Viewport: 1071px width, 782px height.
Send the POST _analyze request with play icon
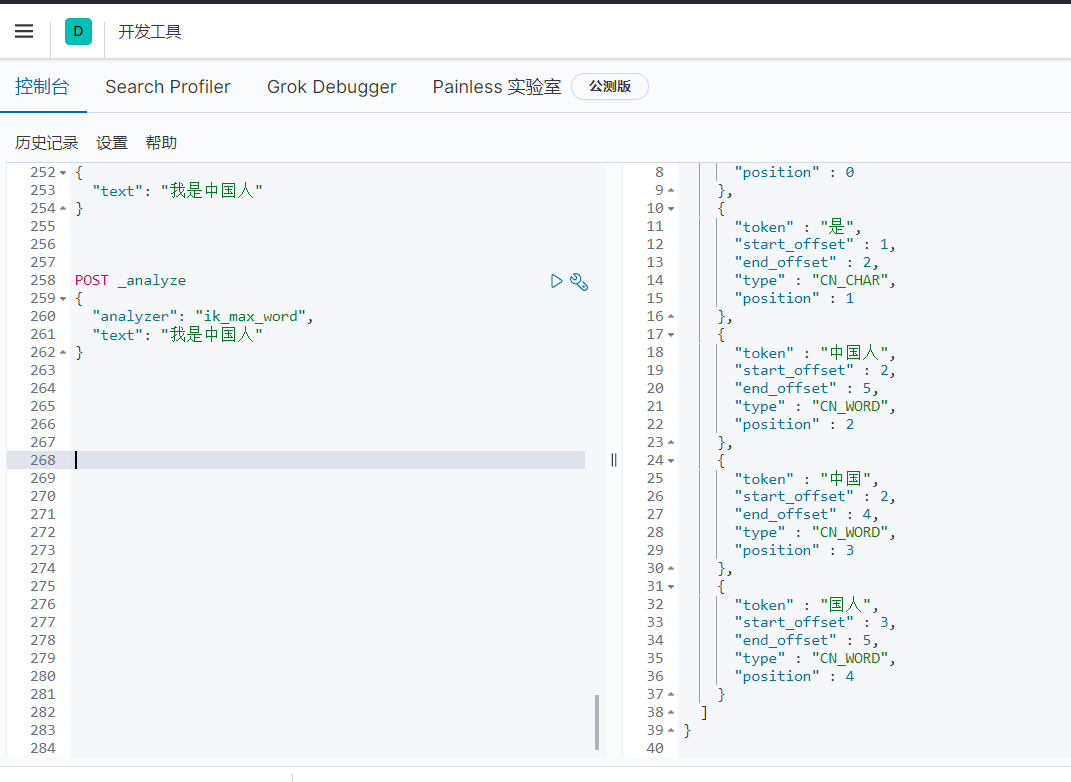click(x=557, y=281)
